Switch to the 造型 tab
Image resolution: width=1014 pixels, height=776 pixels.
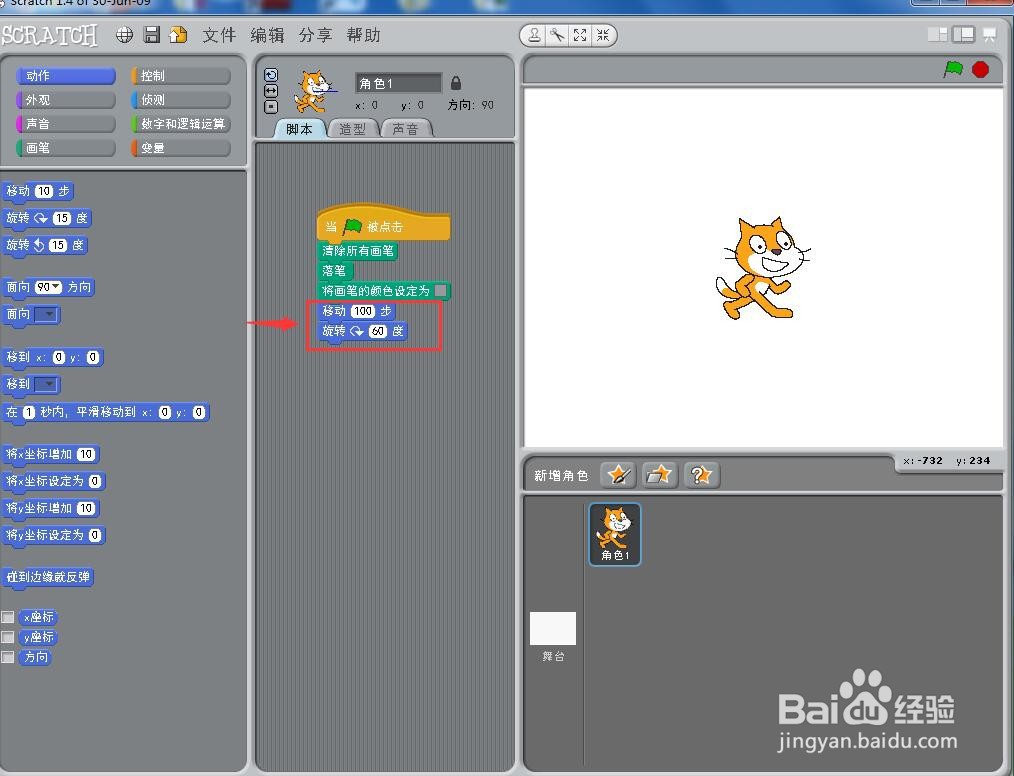pyautogui.click(x=352, y=128)
